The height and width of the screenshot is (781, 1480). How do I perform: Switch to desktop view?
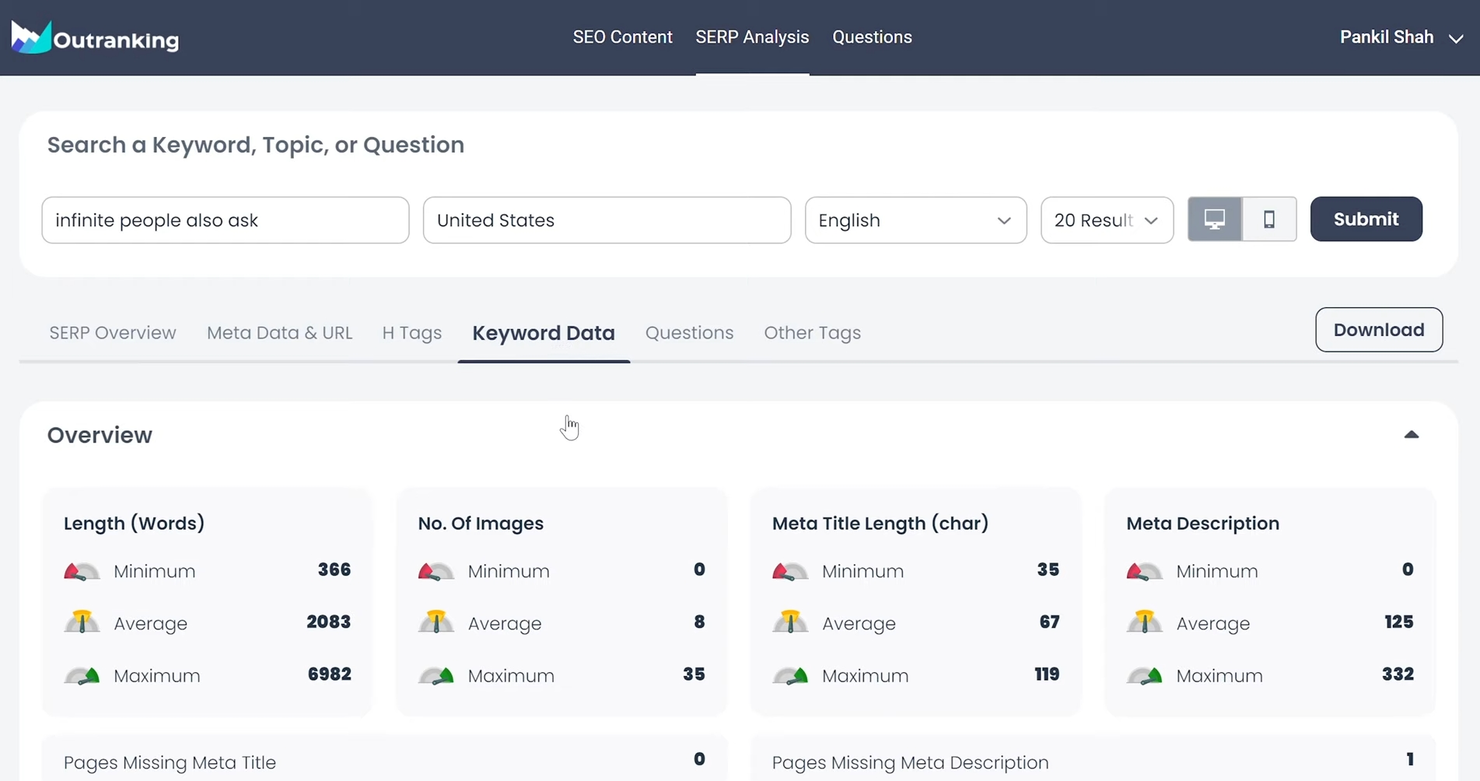1214,219
